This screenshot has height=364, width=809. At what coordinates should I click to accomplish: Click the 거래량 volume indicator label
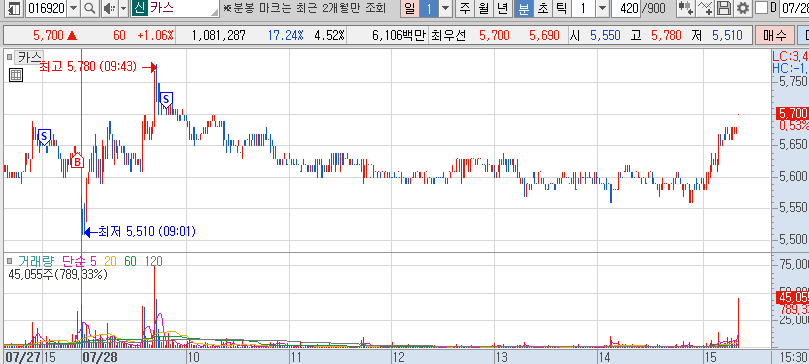tap(36, 261)
